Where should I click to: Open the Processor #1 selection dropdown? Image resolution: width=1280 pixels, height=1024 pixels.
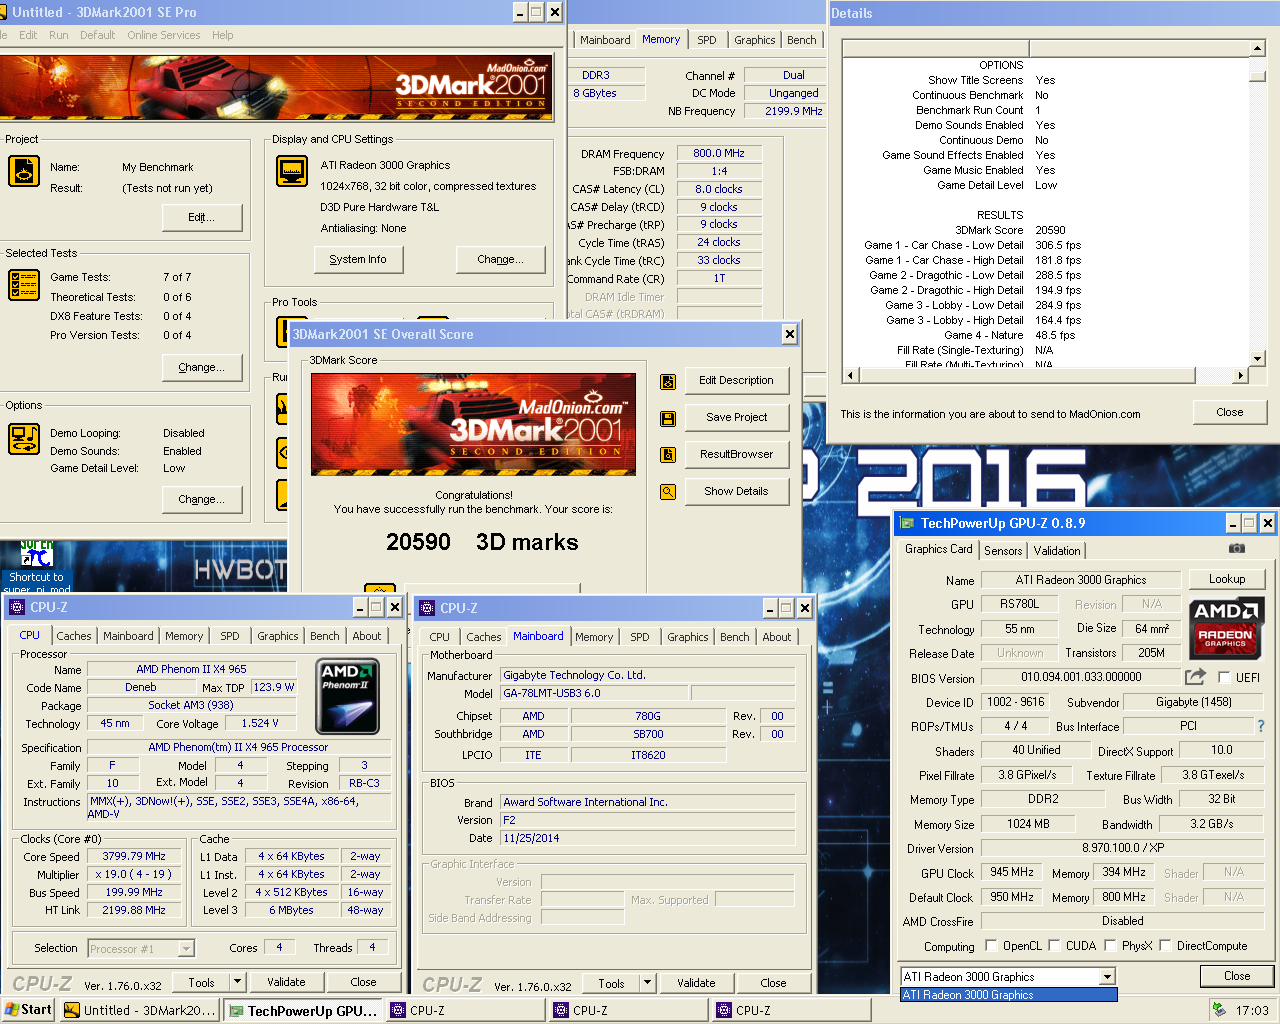tap(186, 949)
